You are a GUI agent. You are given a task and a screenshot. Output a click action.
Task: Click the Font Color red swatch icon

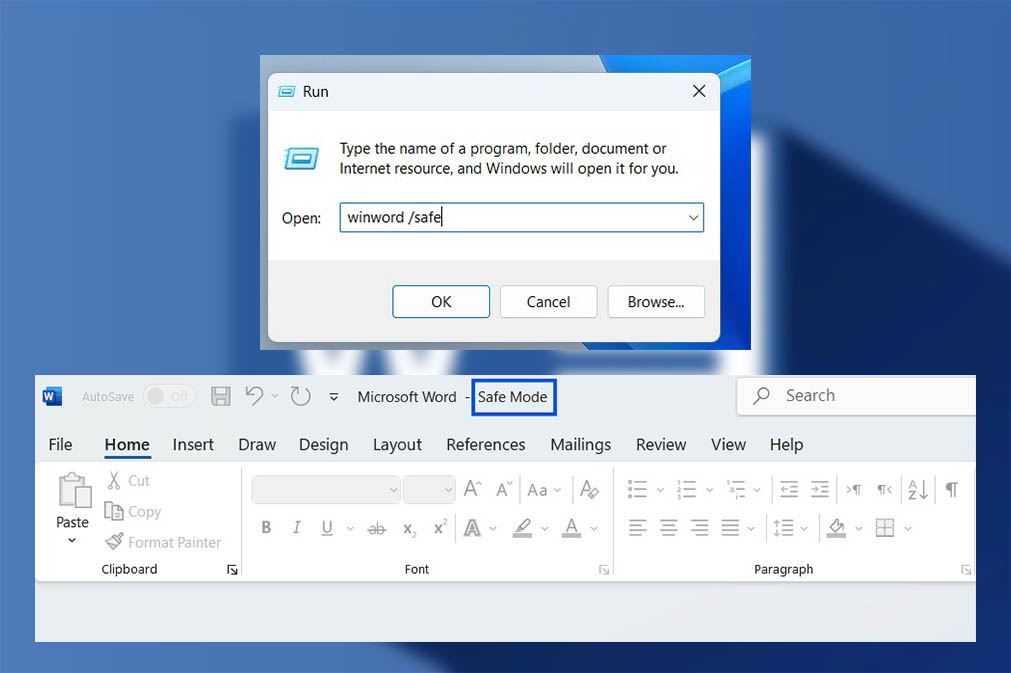[x=571, y=527]
